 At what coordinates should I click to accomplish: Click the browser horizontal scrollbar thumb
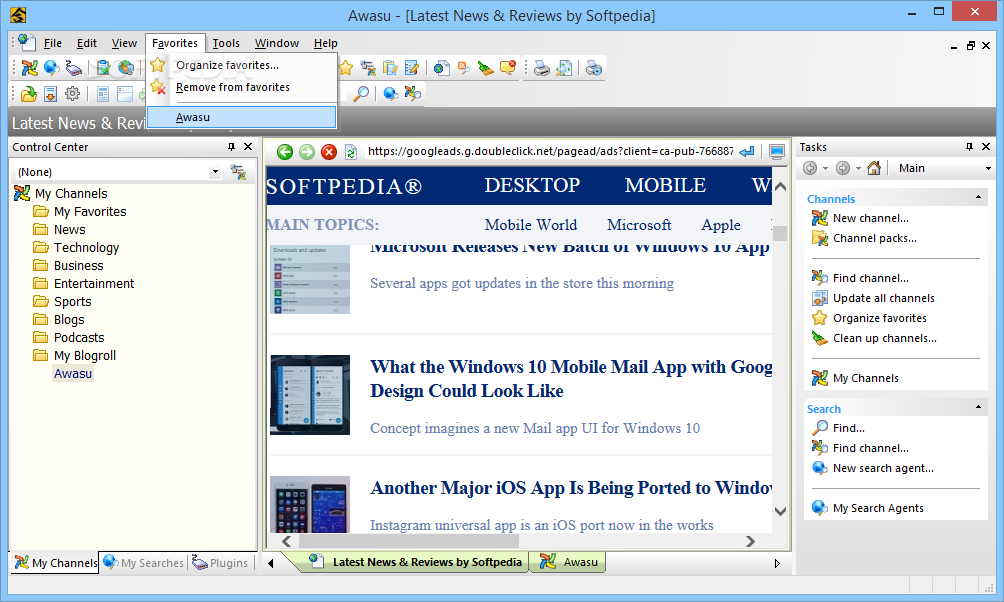(409, 541)
